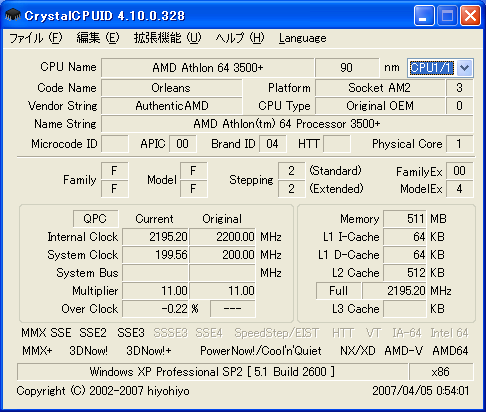
Task: Click the empty L3 Cache field
Action: pyautogui.click(x=405, y=309)
